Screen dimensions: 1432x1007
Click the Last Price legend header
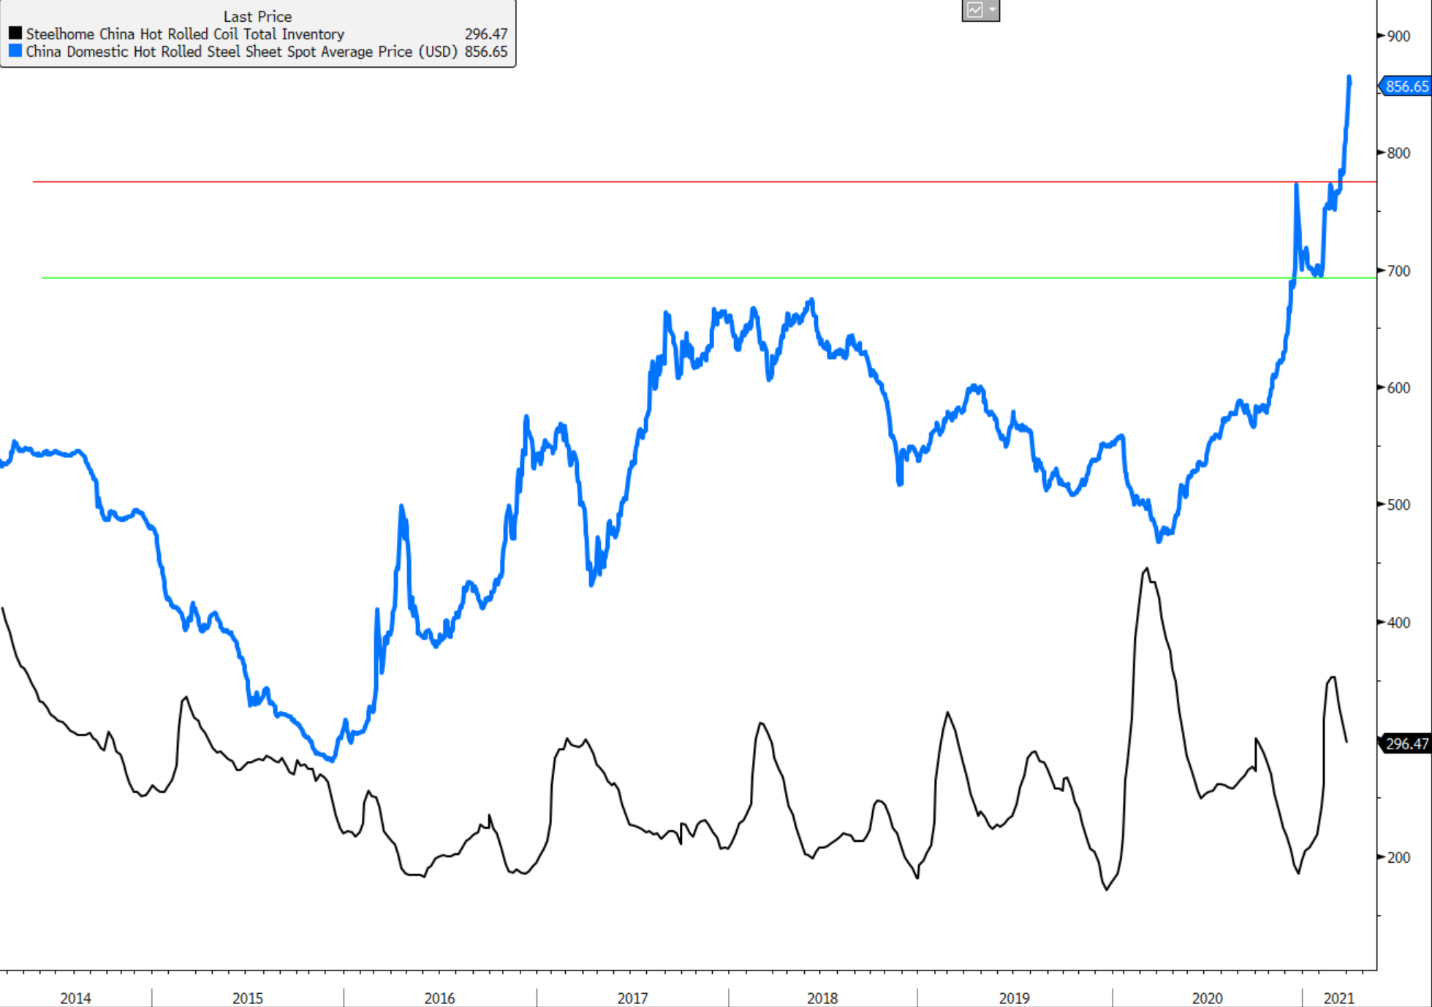[x=257, y=16]
